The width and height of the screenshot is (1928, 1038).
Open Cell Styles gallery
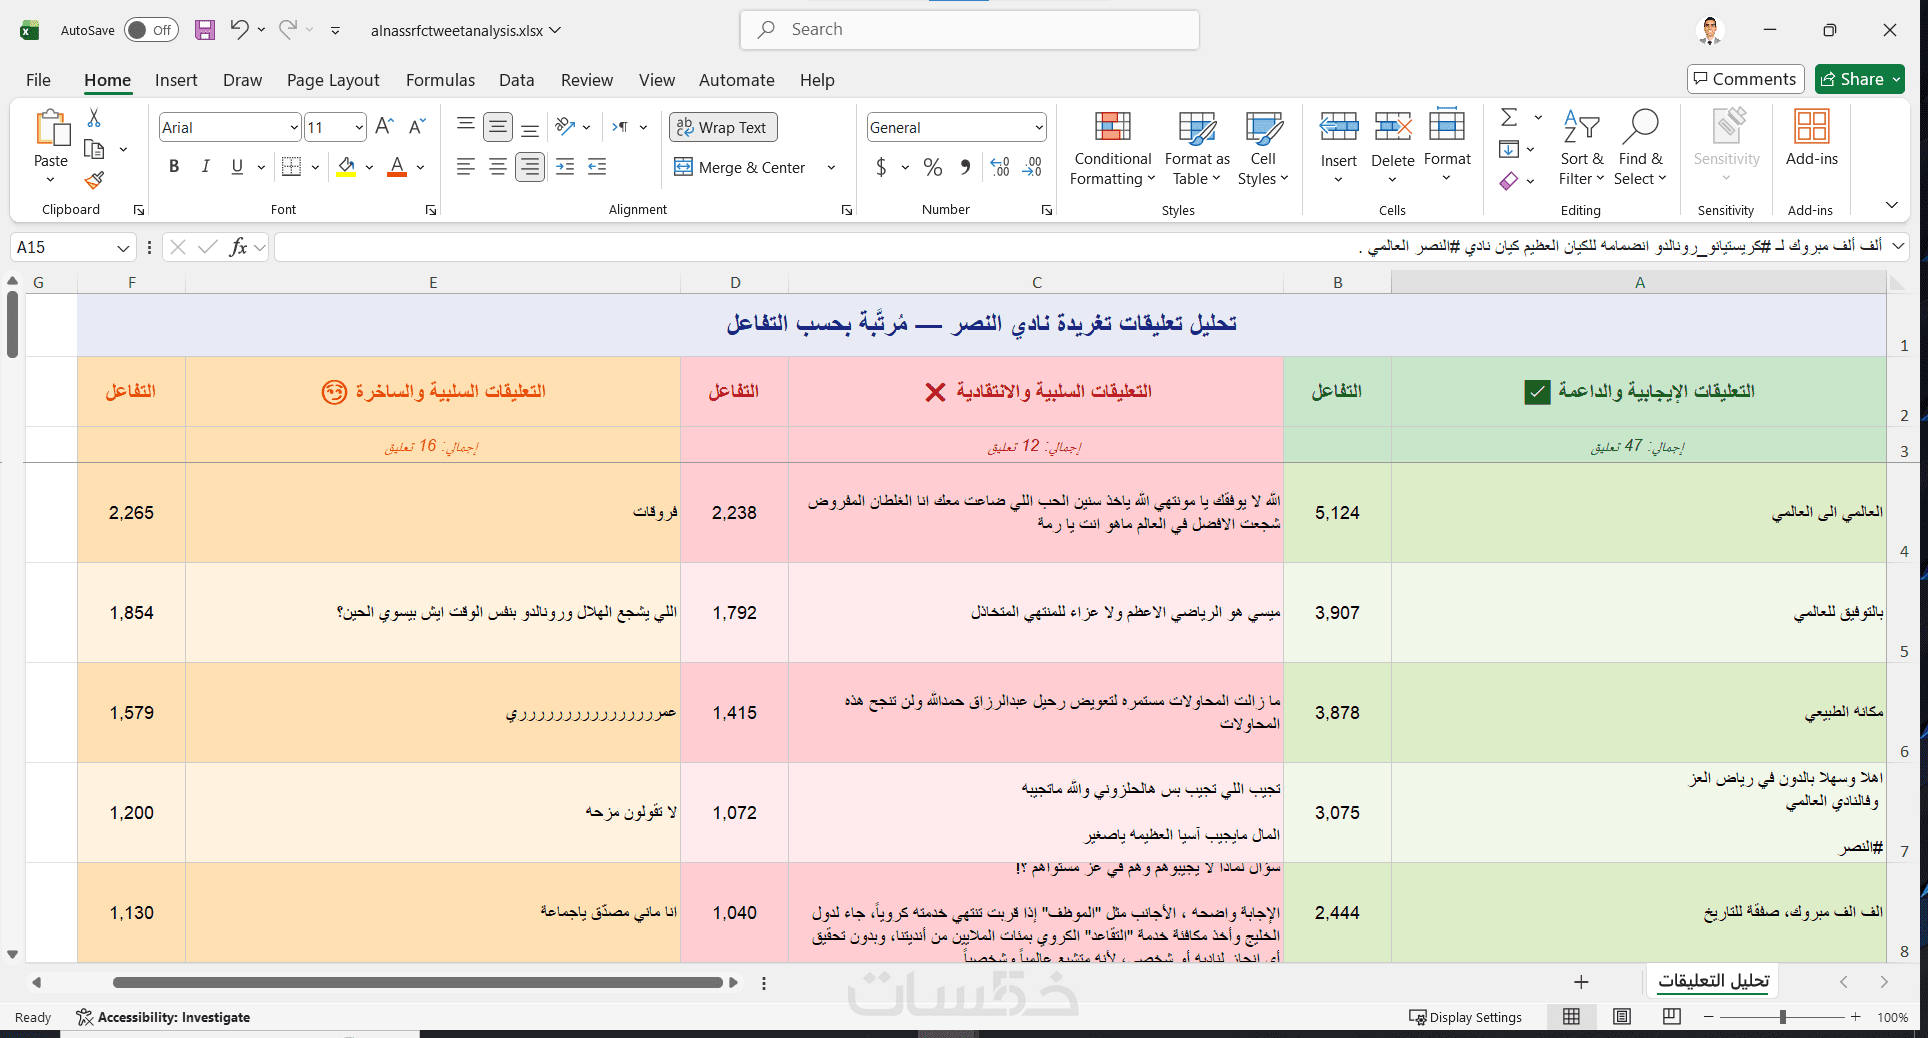1263,148
